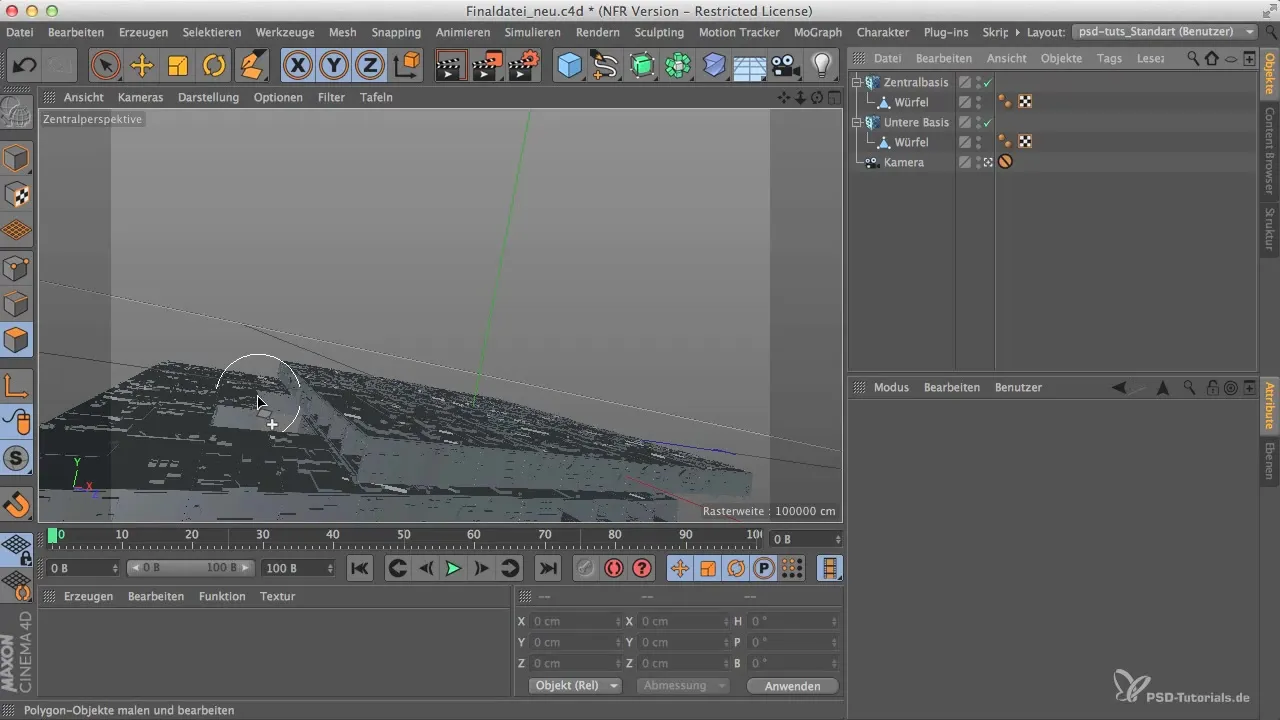Go to start of animation
This screenshot has height=720, width=1280.
point(360,568)
